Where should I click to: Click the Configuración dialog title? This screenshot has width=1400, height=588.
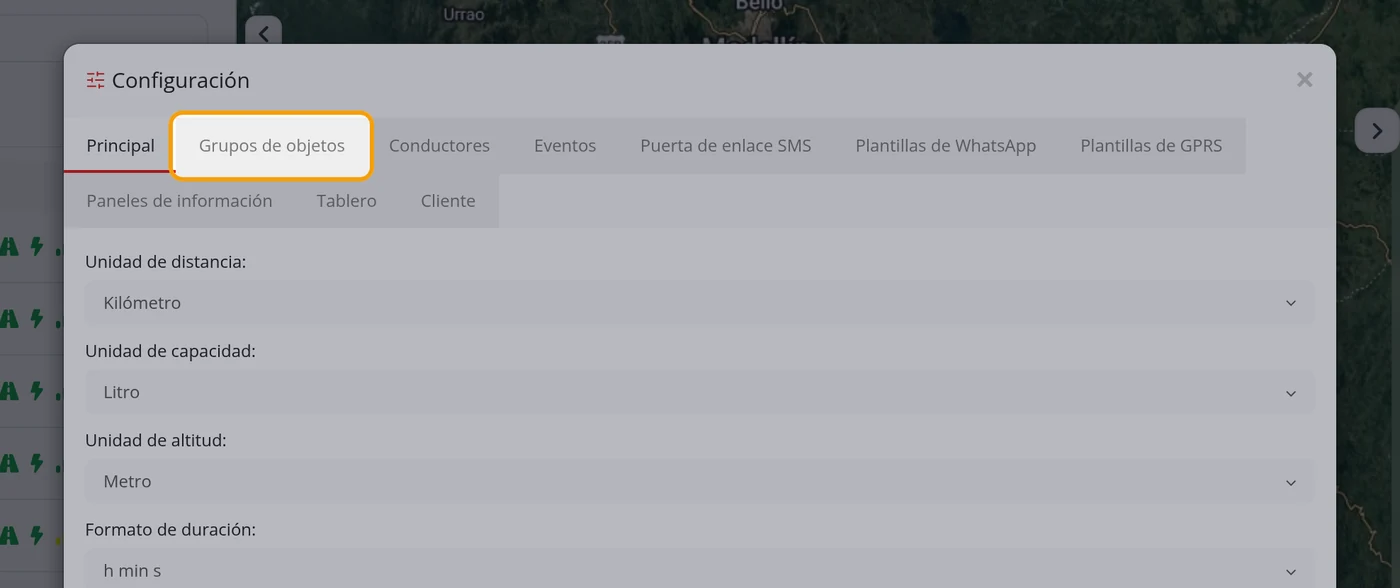181,80
